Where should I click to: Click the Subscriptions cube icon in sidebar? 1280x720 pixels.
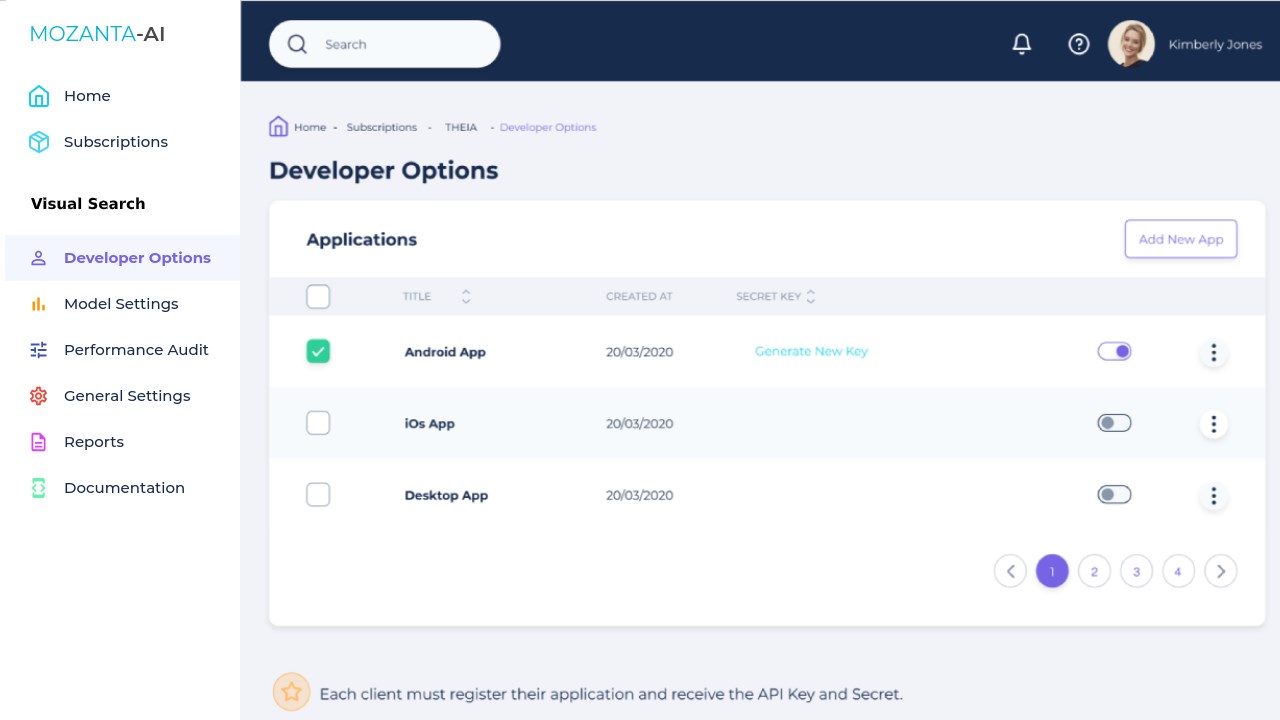click(39, 142)
